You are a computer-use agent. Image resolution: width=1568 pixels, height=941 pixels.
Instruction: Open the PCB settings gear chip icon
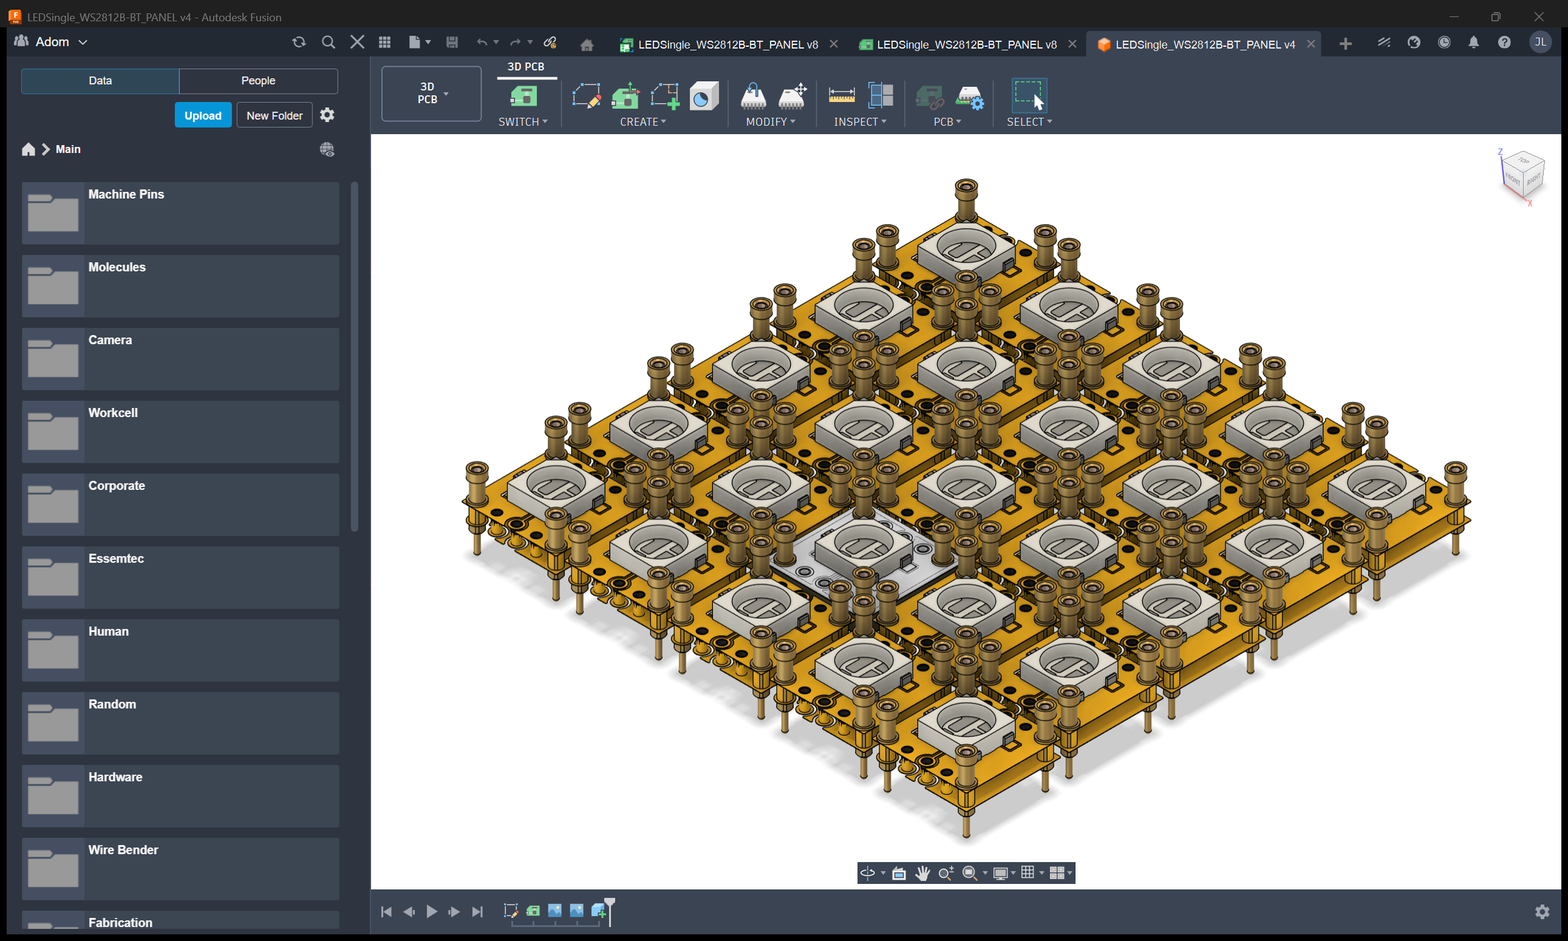(x=969, y=97)
